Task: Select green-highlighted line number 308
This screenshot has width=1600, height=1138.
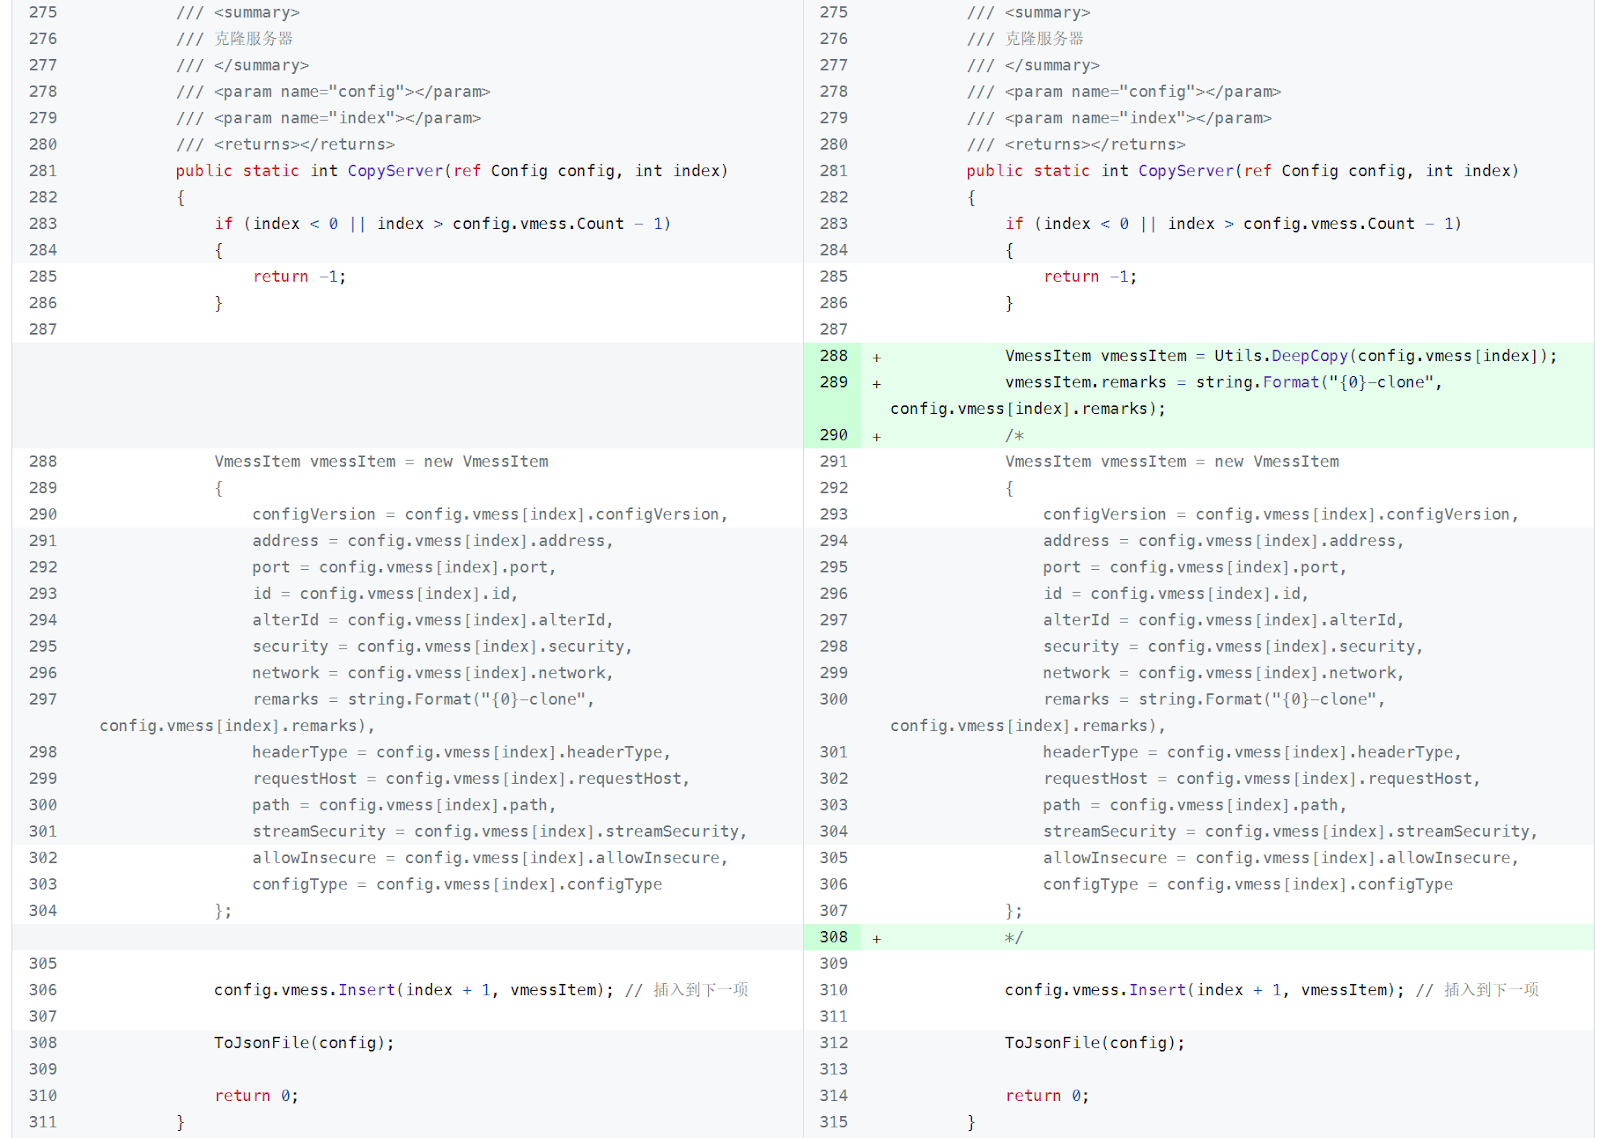Action: 833,937
